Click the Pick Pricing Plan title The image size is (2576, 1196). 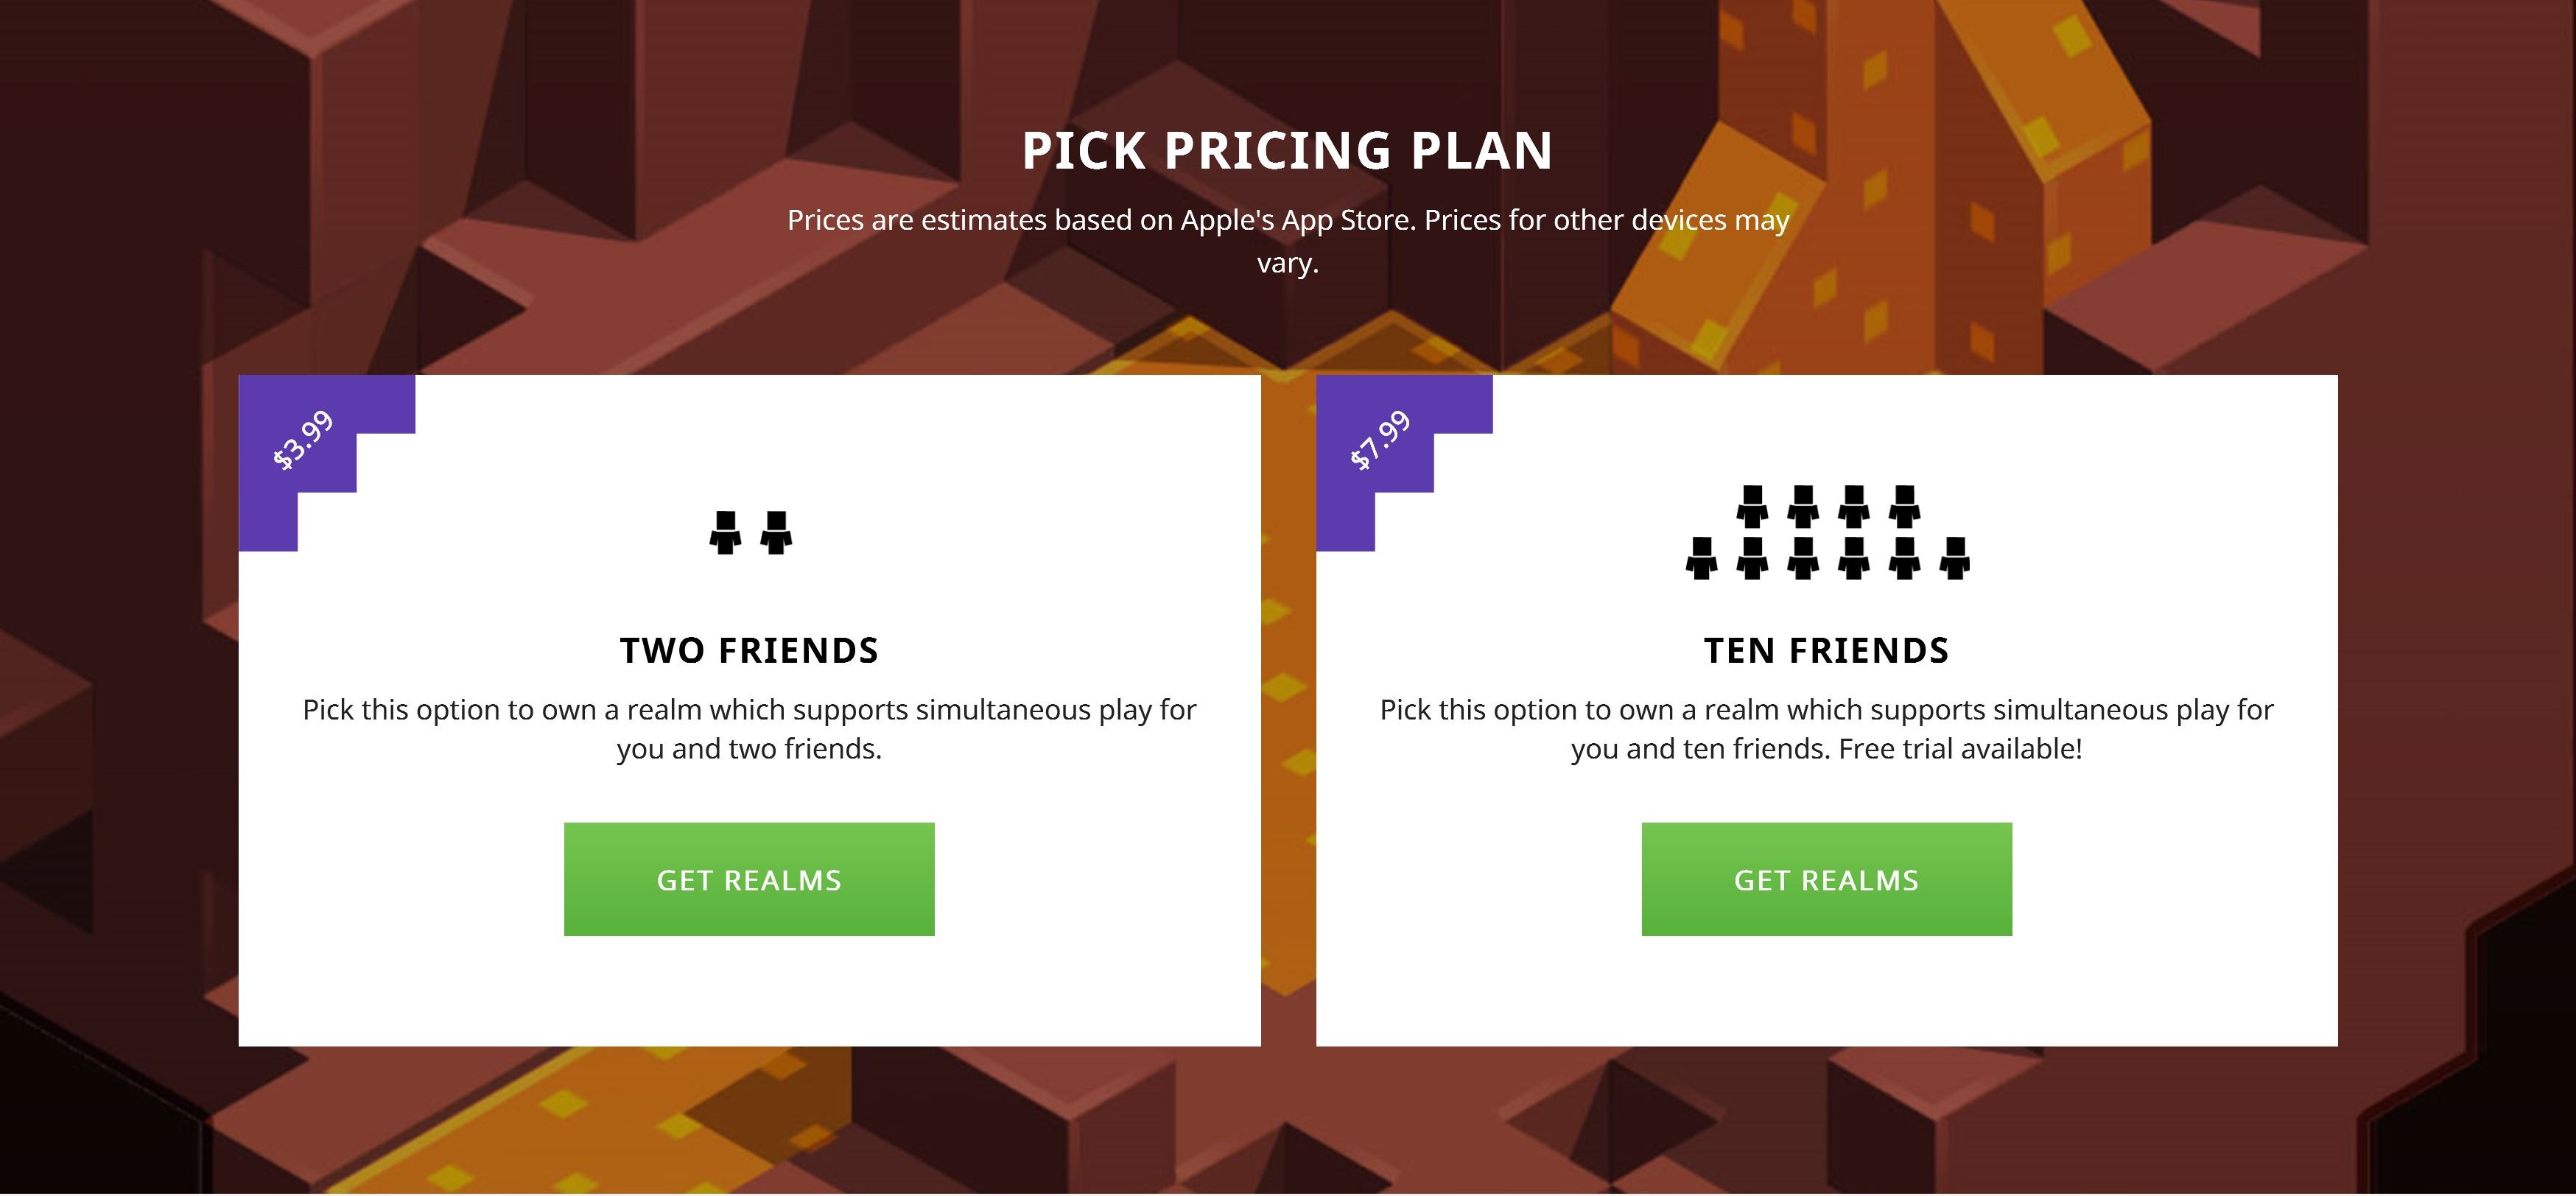(x=1287, y=151)
